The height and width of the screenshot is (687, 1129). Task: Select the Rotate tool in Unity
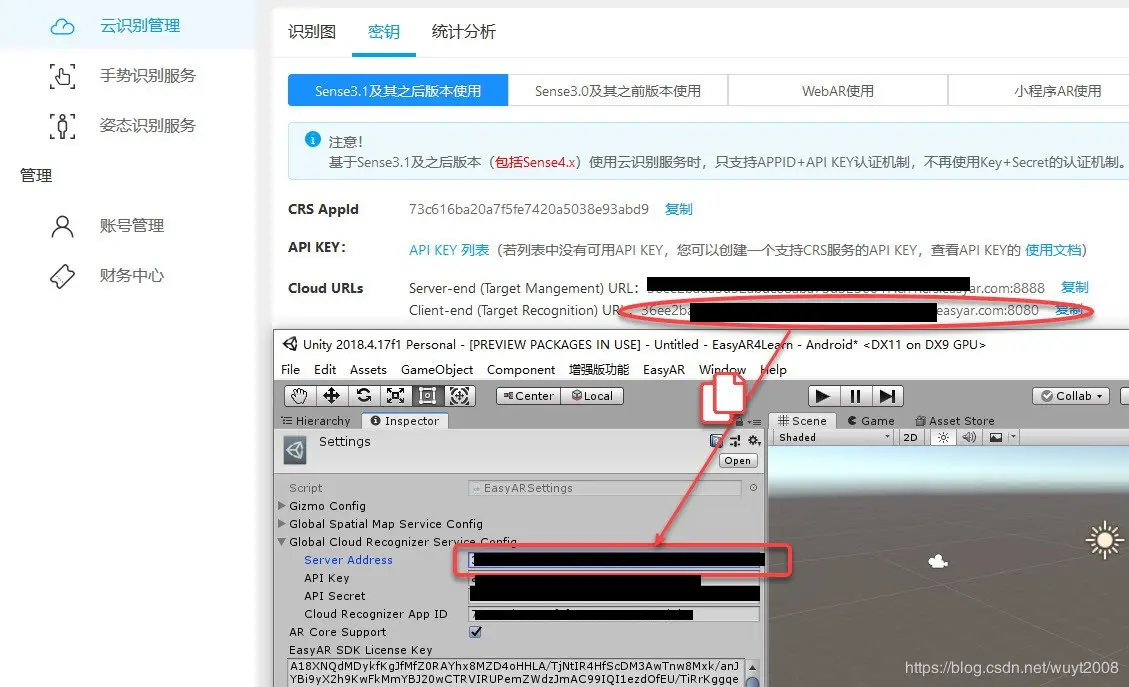(364, 396)
